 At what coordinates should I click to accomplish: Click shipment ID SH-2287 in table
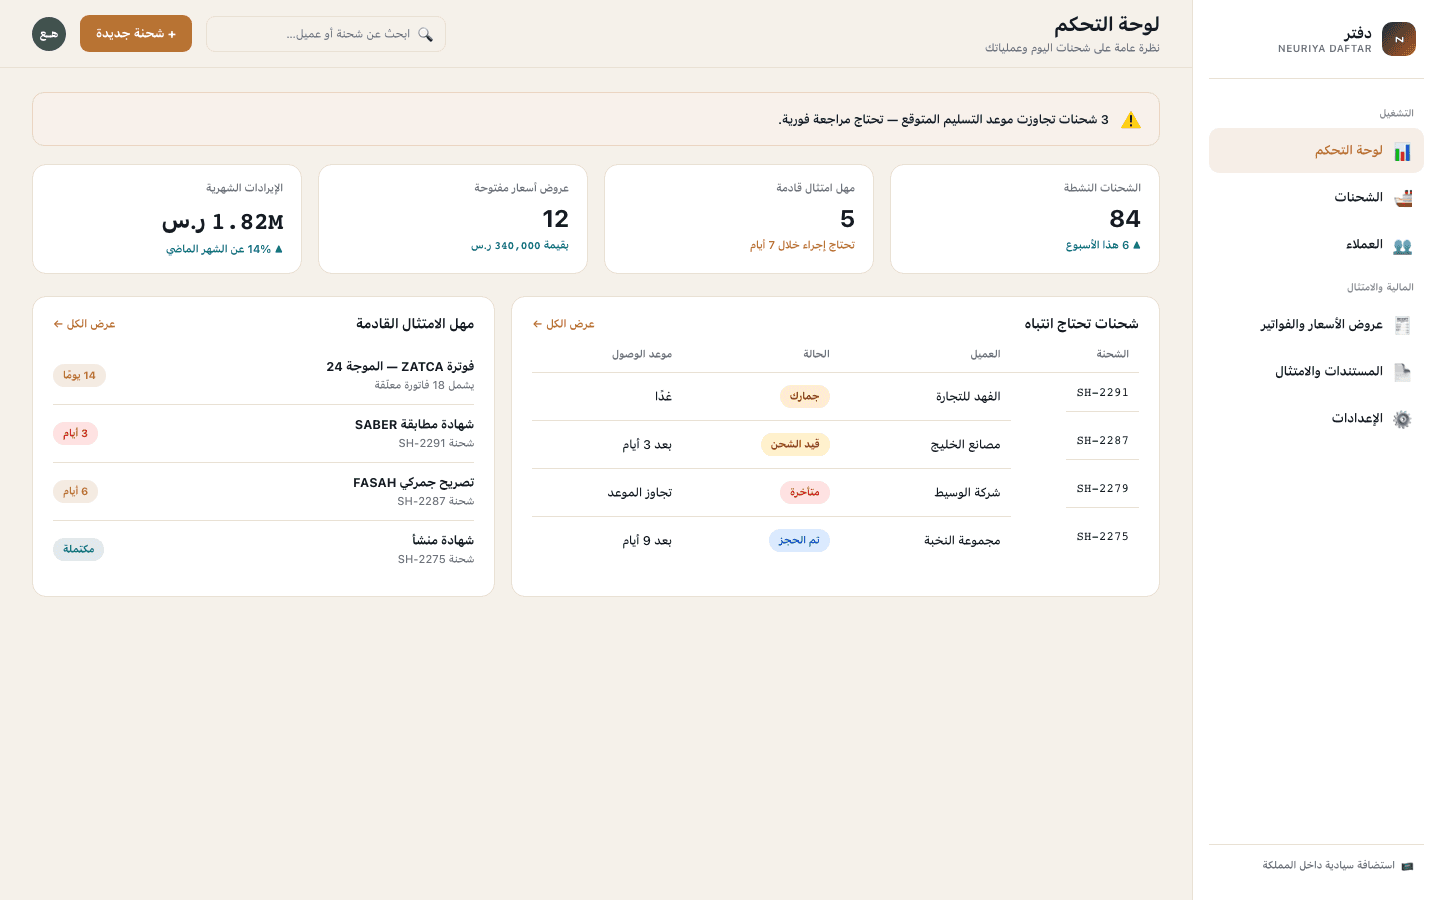point(1102,441)
